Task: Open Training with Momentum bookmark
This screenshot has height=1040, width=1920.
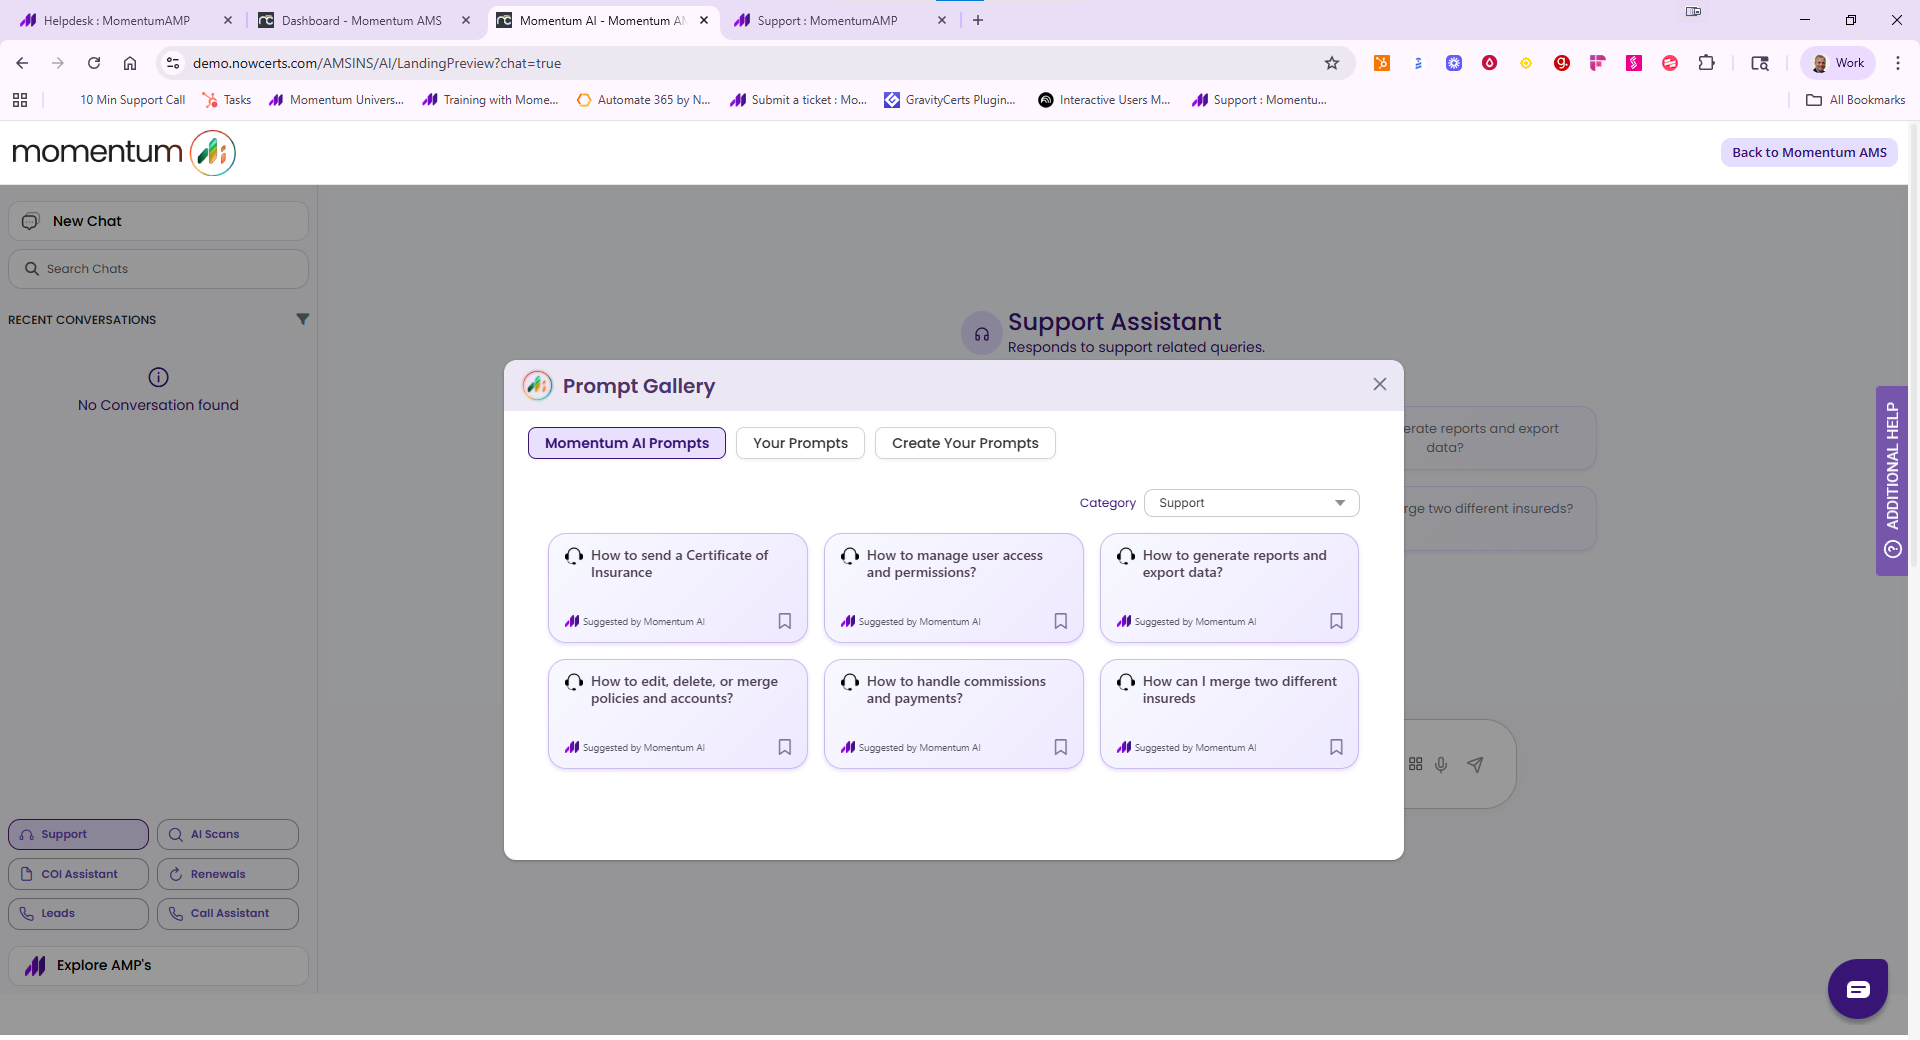Action: [490, 100]
